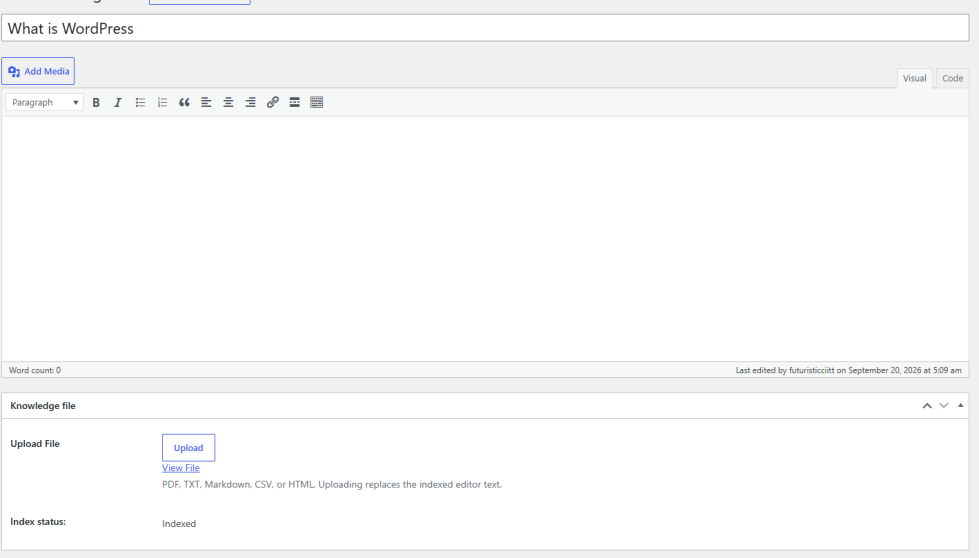Collapse the Knowledge file panel

(960, 406)
